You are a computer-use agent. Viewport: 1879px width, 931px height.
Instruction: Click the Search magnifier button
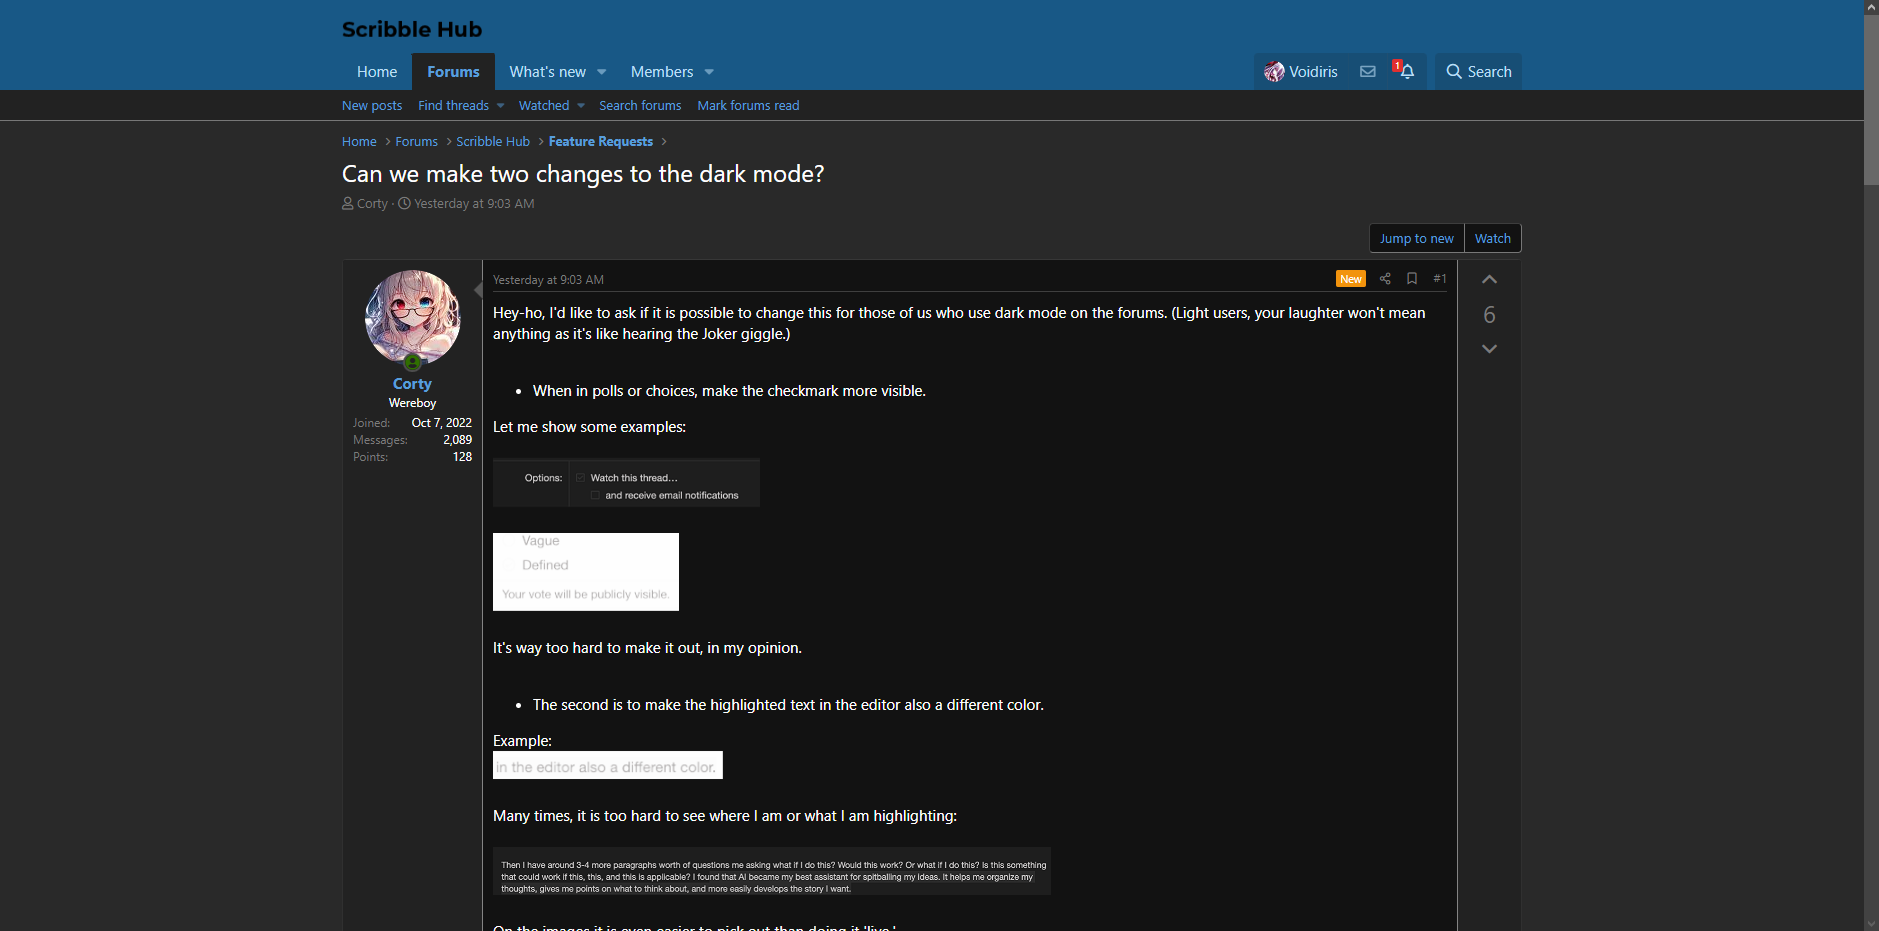pyautogui.click(x=1478, y=72)
